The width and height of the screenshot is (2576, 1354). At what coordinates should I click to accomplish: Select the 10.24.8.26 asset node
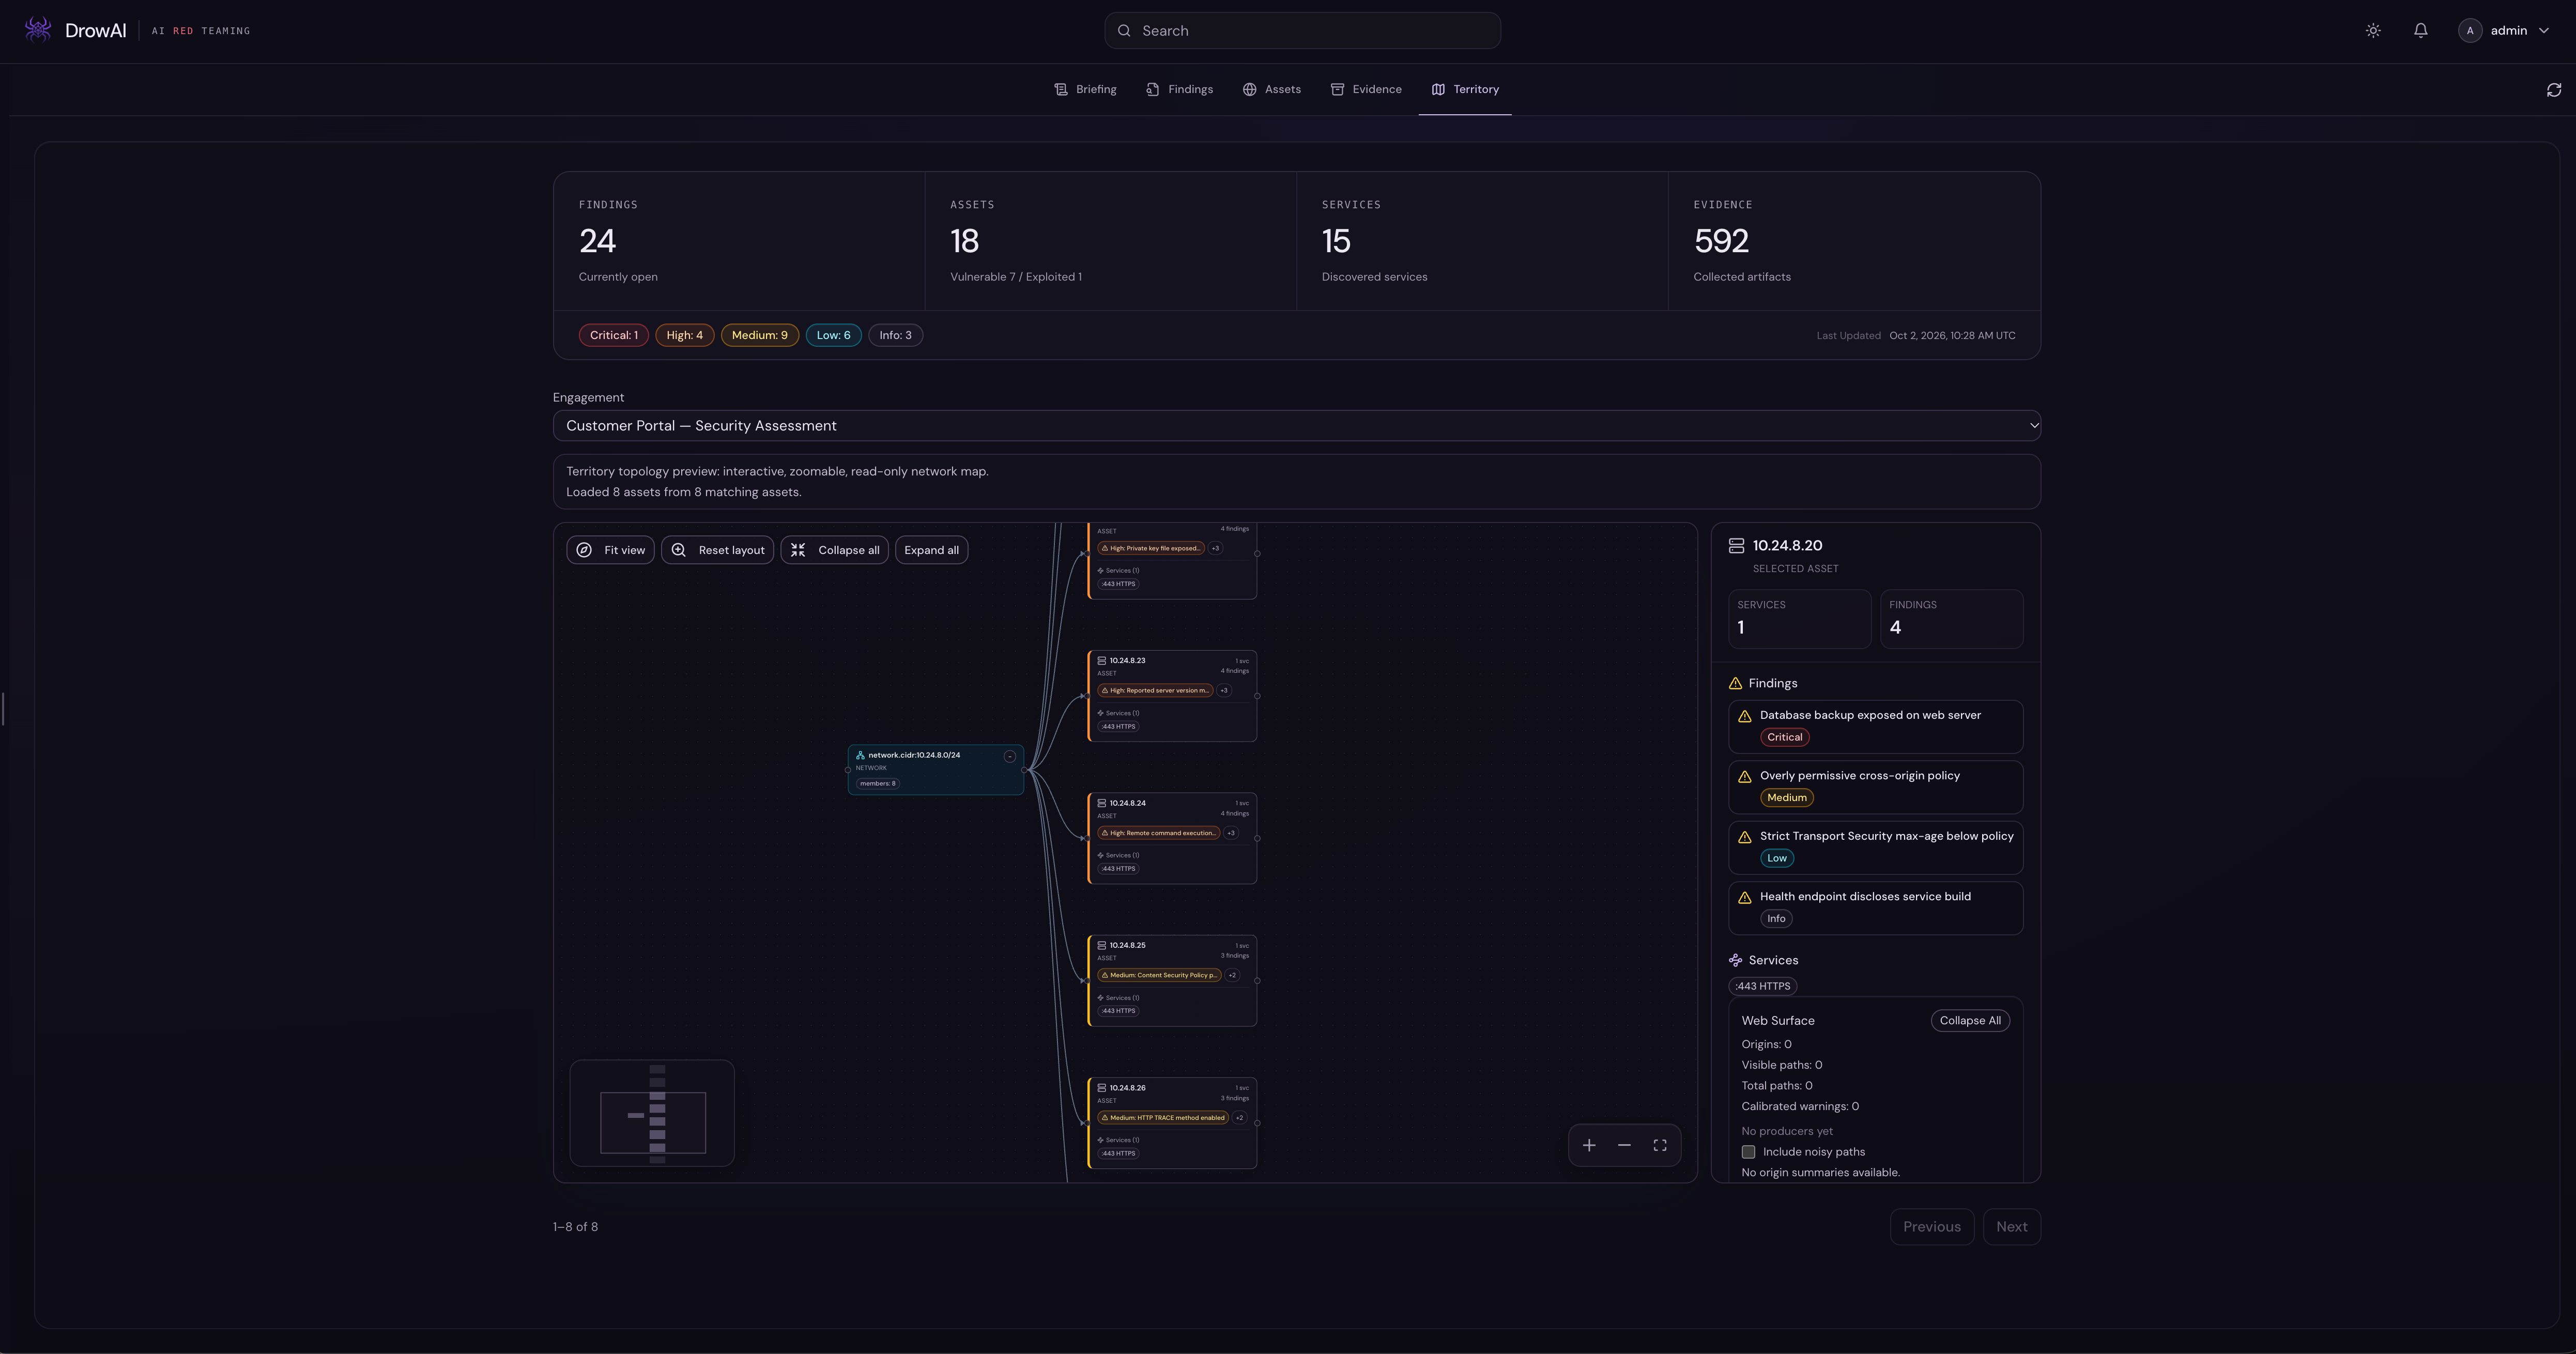click(x=1172, y=1123)
